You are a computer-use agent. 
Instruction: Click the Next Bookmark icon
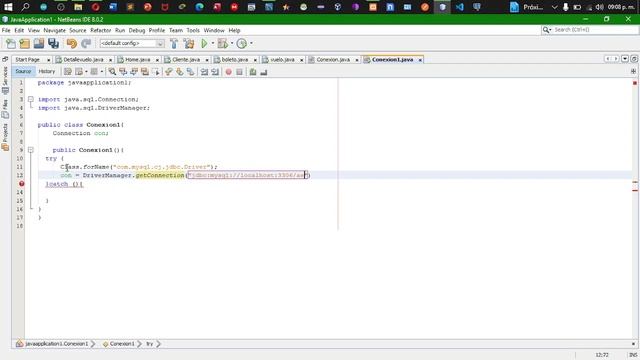180,72
